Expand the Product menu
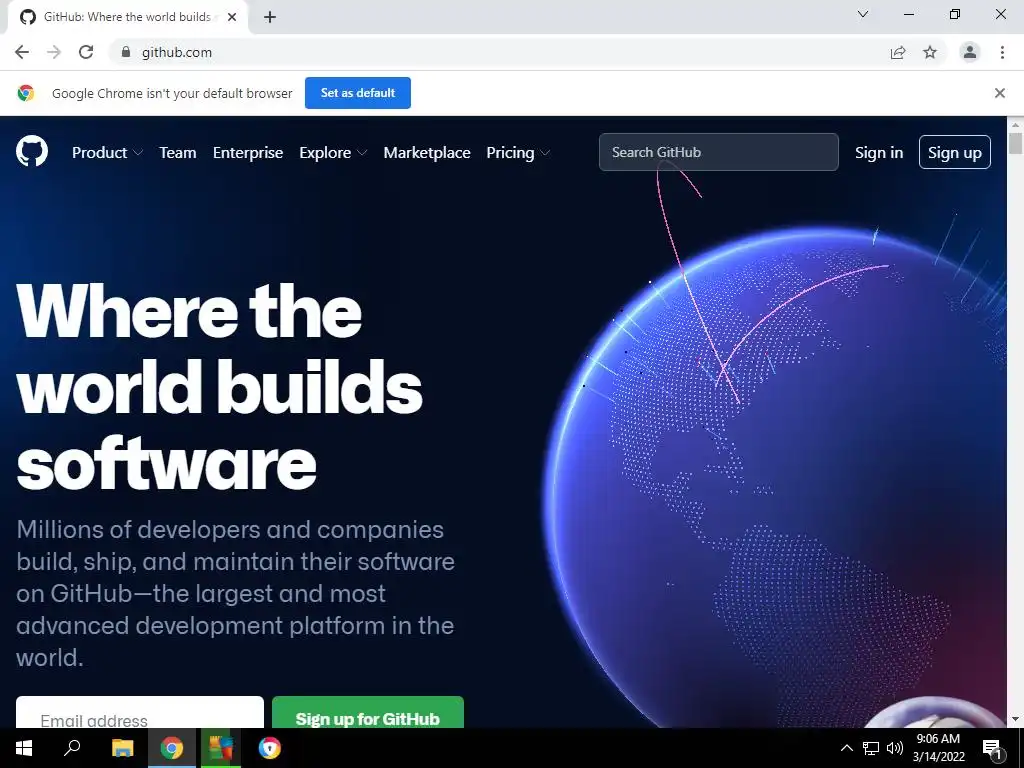 point(107,152)
